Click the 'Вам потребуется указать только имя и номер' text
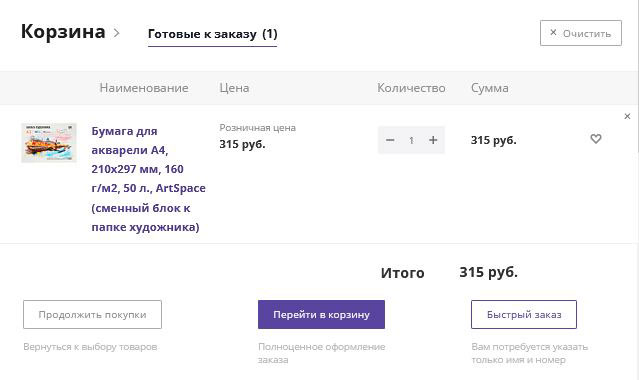Screen dimensions: 639x380 click(529, 353)
